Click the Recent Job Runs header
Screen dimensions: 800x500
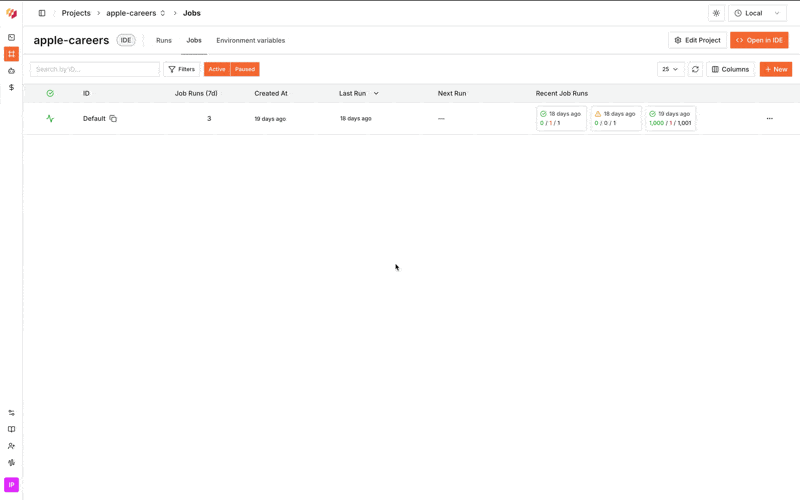pyautogui.click(x=562, y=93)
